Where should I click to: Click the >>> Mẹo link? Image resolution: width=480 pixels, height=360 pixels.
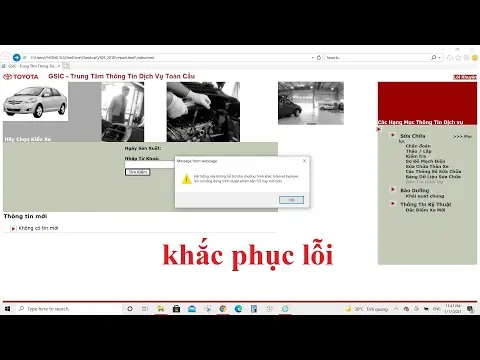[x=462, y=136]
